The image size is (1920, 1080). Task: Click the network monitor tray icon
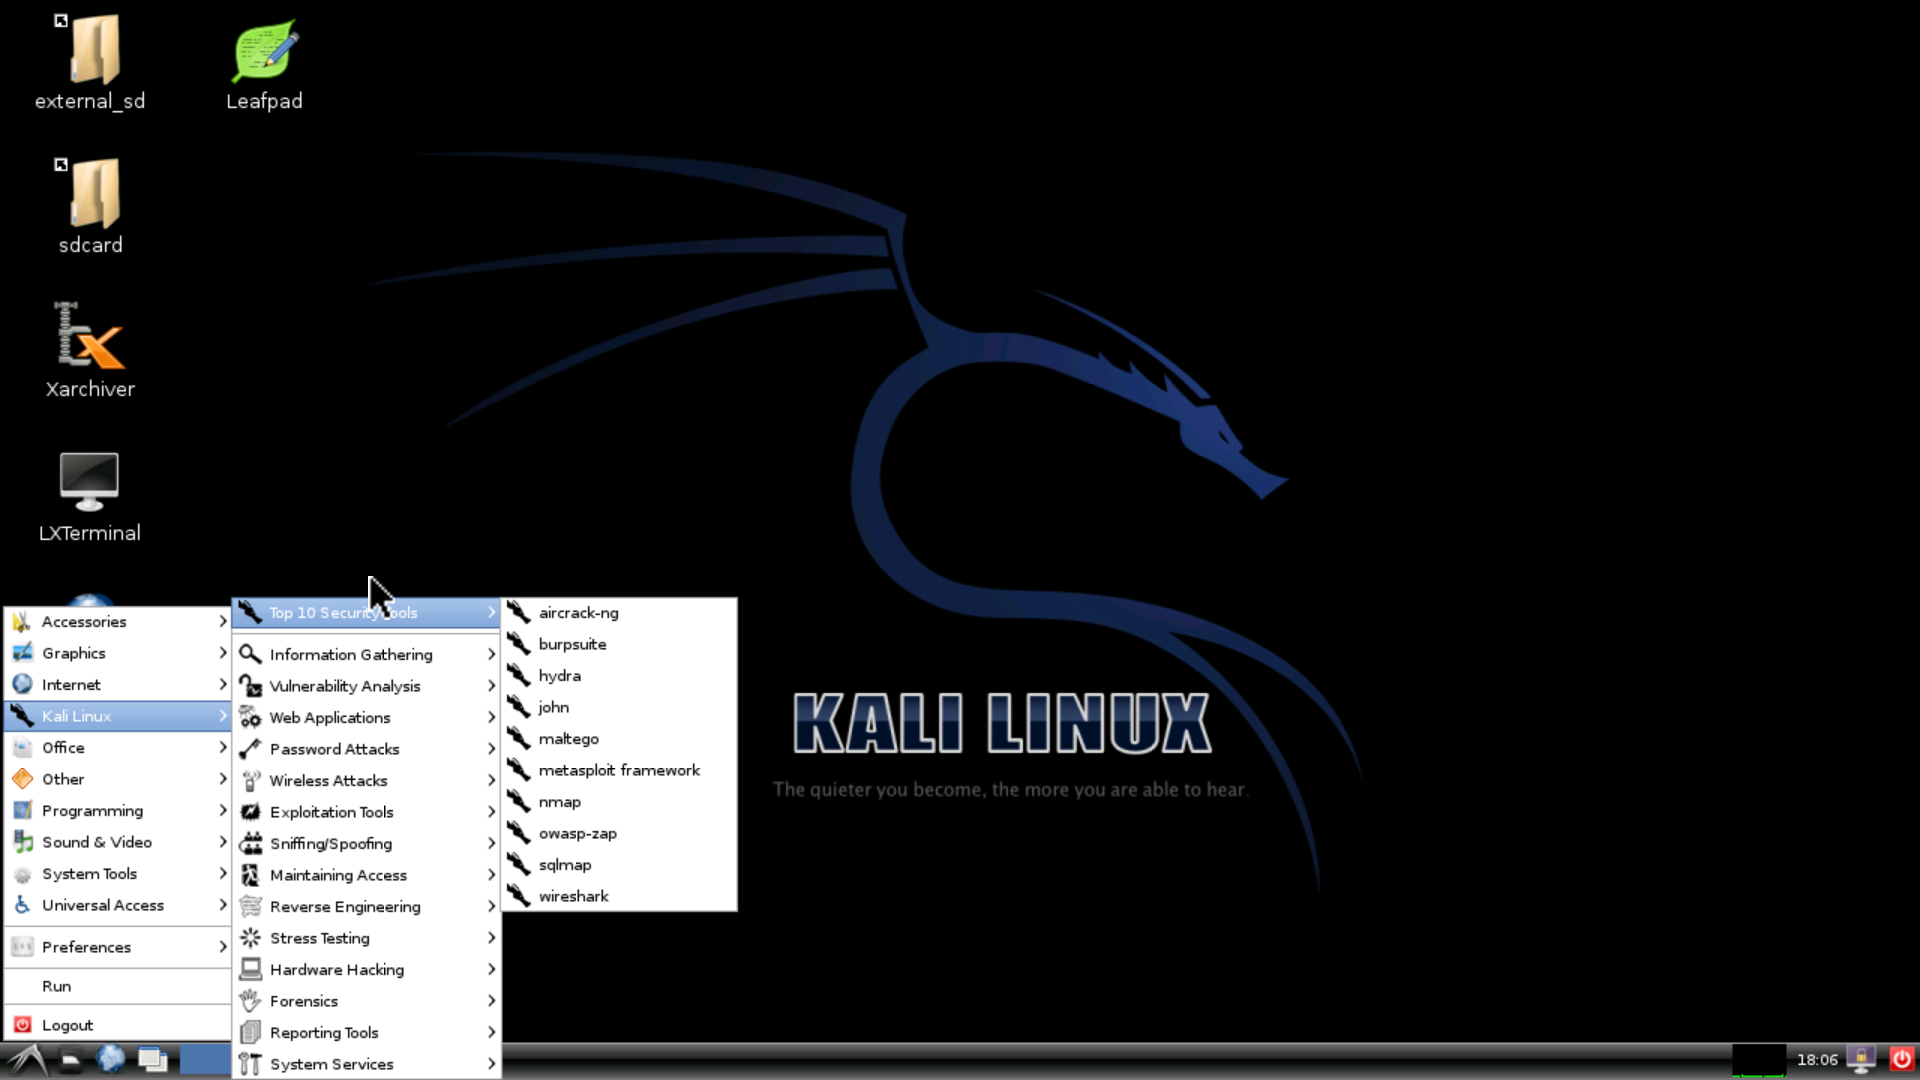(1861, 1059)
